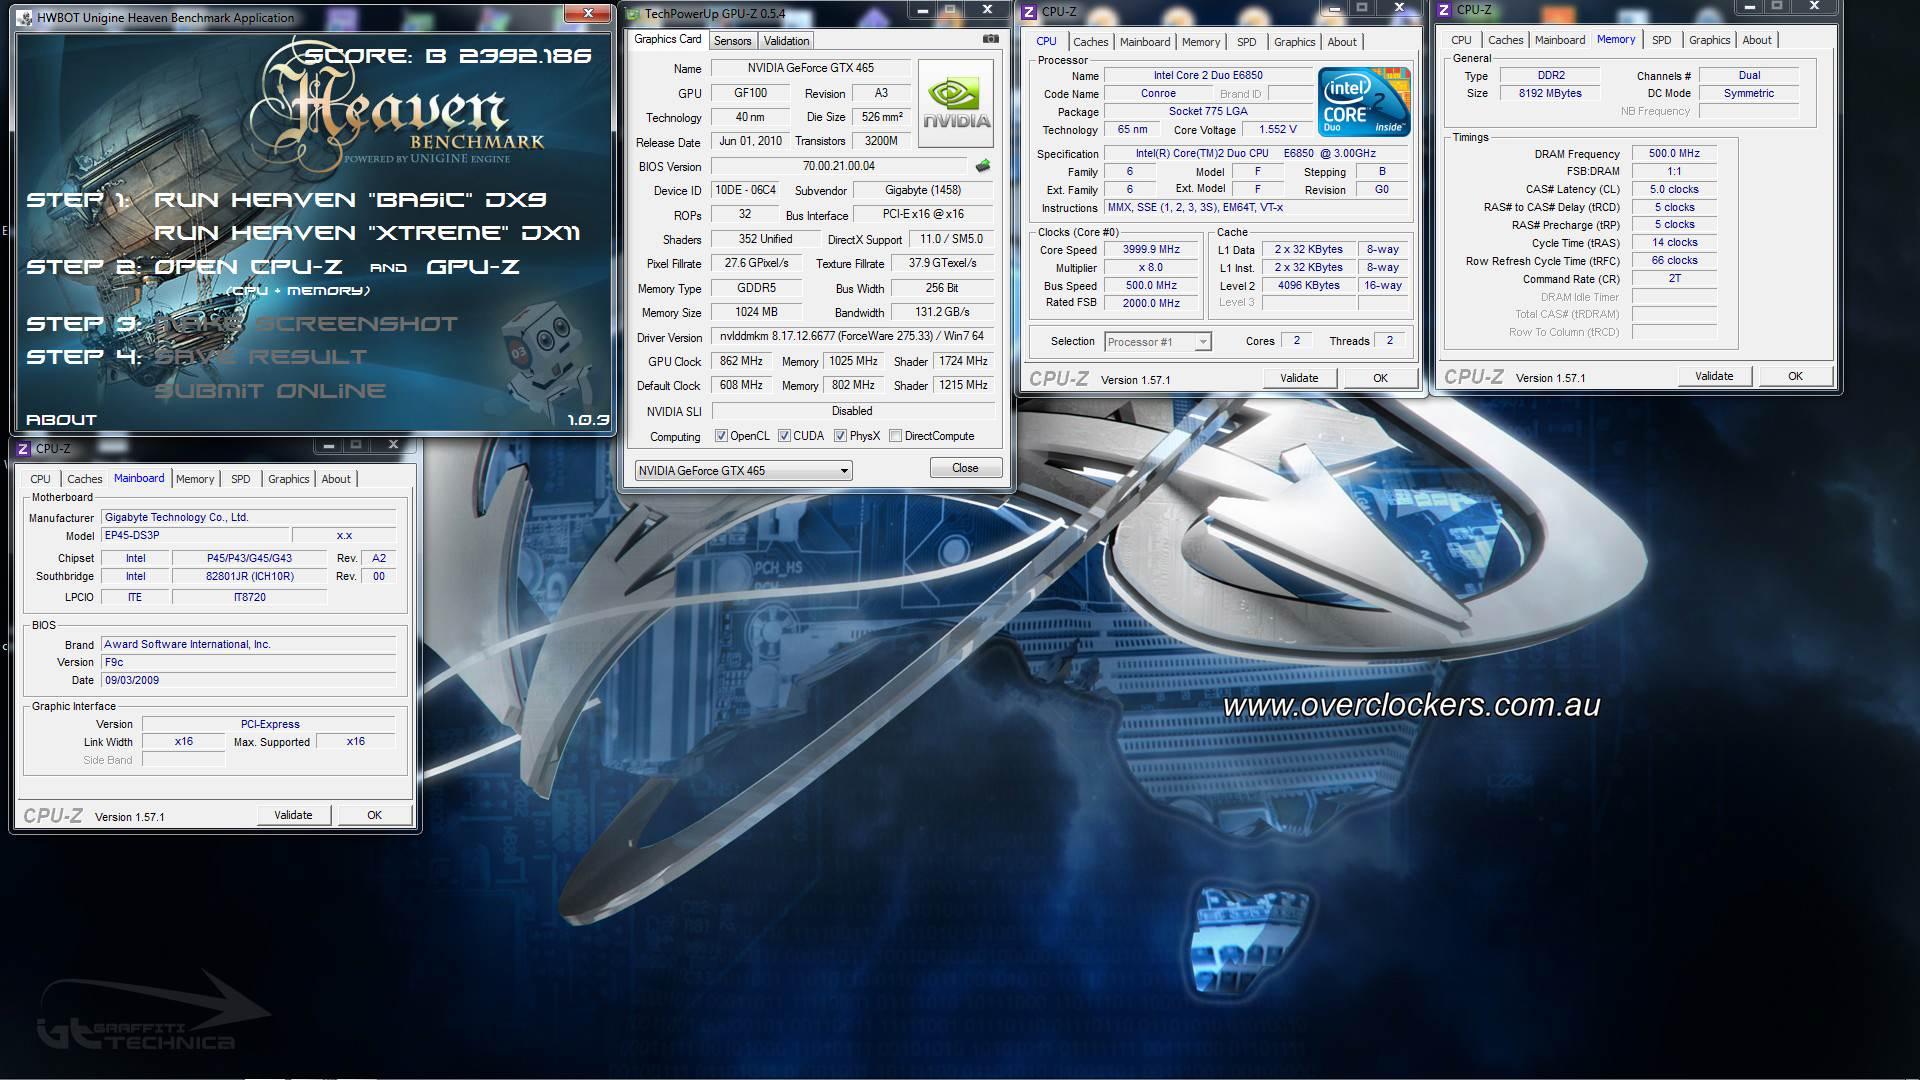
Task: Click the GPU-Z screenshot camera icon
Action: click(x=990, y=39)
